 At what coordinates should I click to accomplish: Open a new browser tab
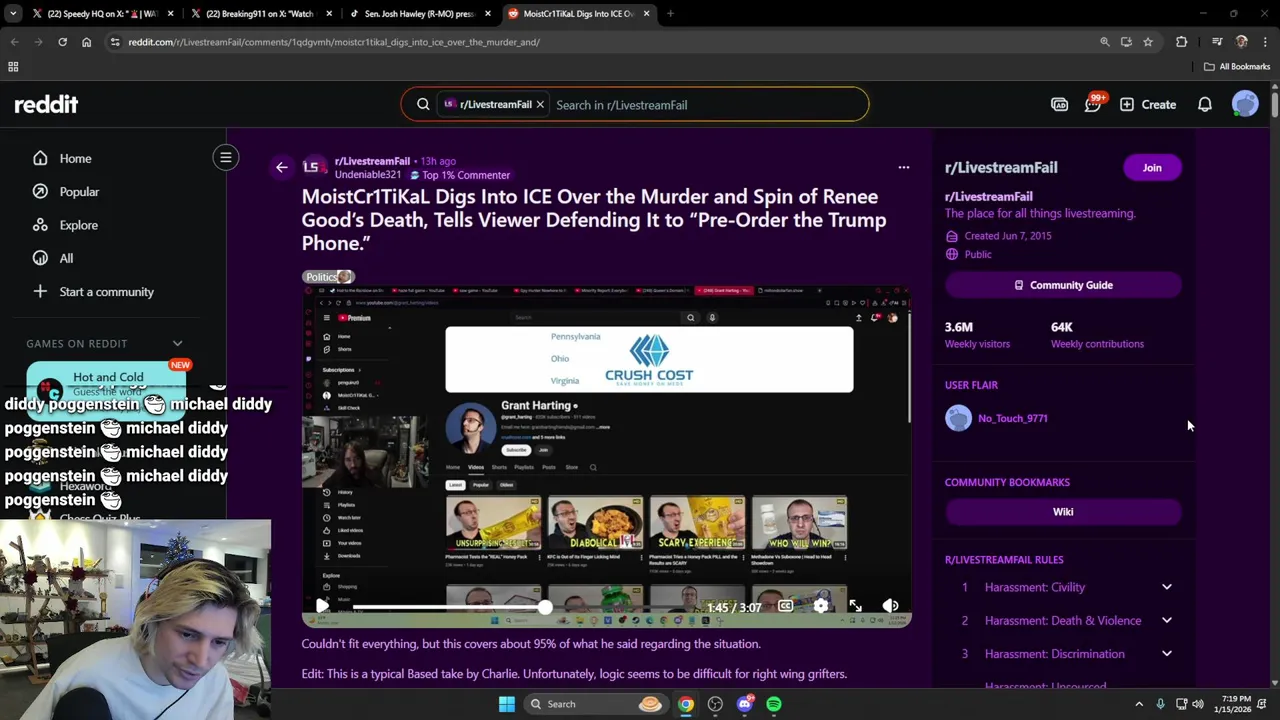[x=670, y=14]
